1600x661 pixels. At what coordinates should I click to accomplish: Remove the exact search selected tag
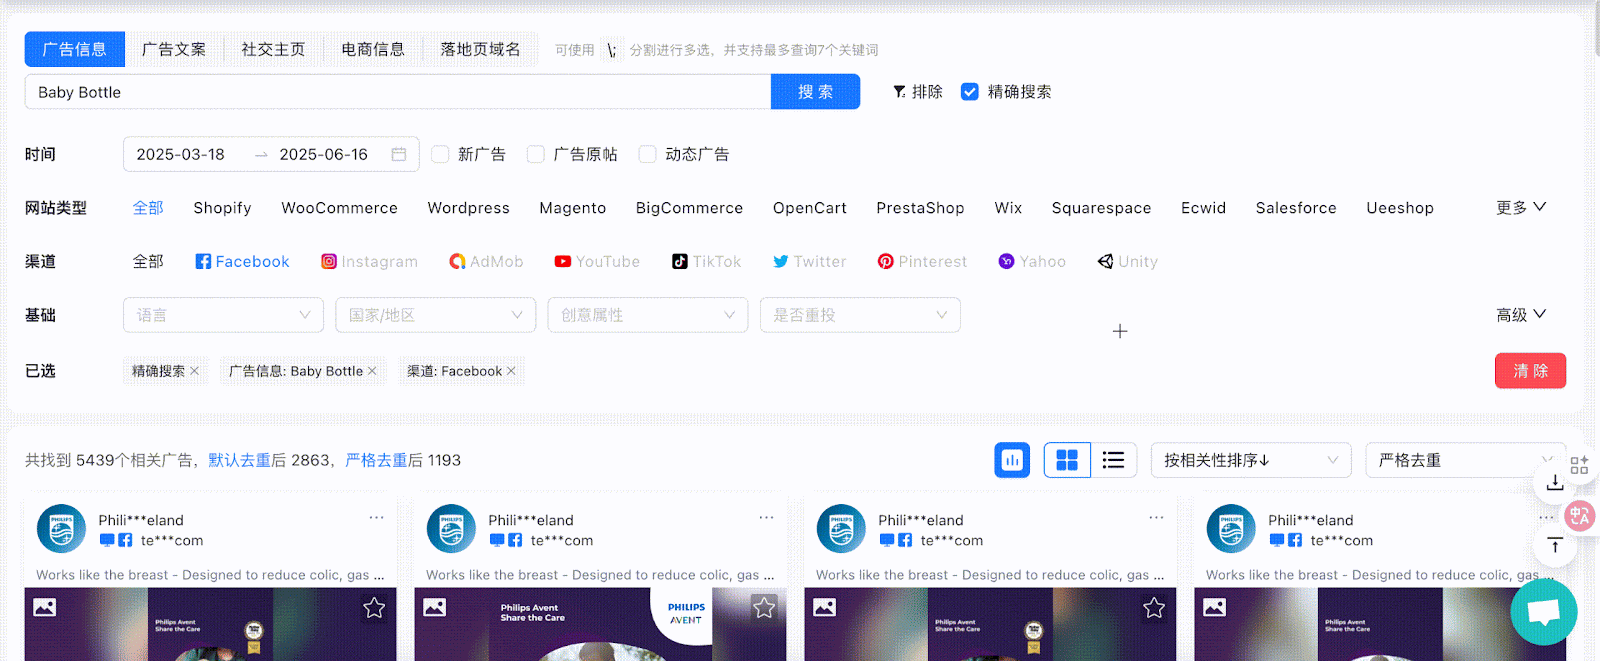pos(194,371)
